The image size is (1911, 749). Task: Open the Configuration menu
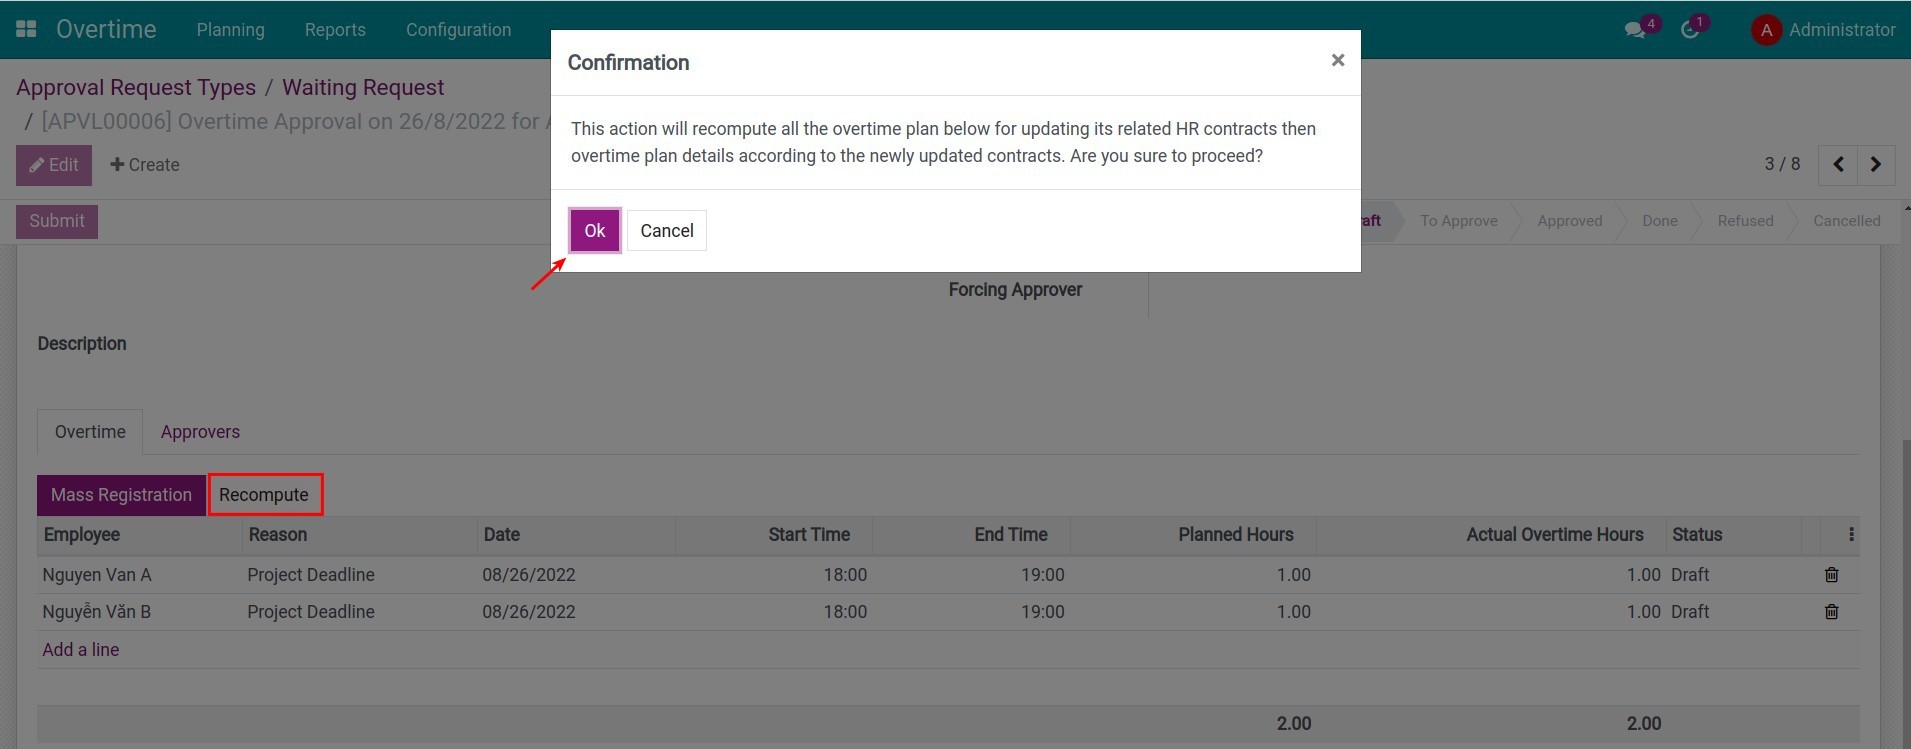[x=458, y=30]
